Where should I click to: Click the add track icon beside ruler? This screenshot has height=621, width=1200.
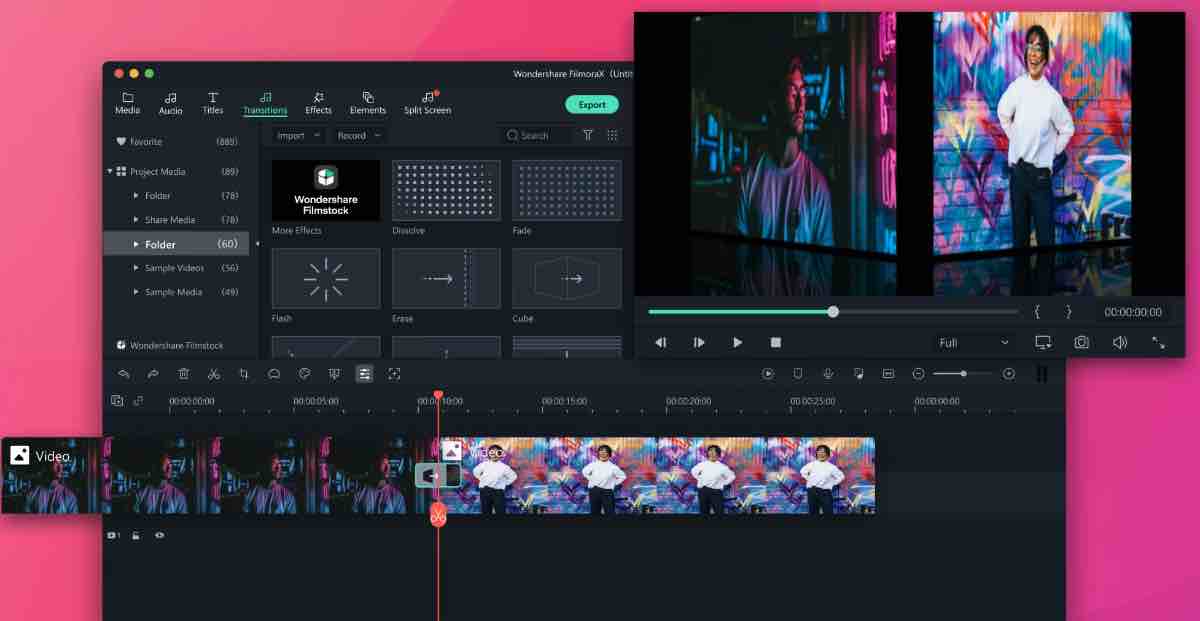(x=117, y=401)
